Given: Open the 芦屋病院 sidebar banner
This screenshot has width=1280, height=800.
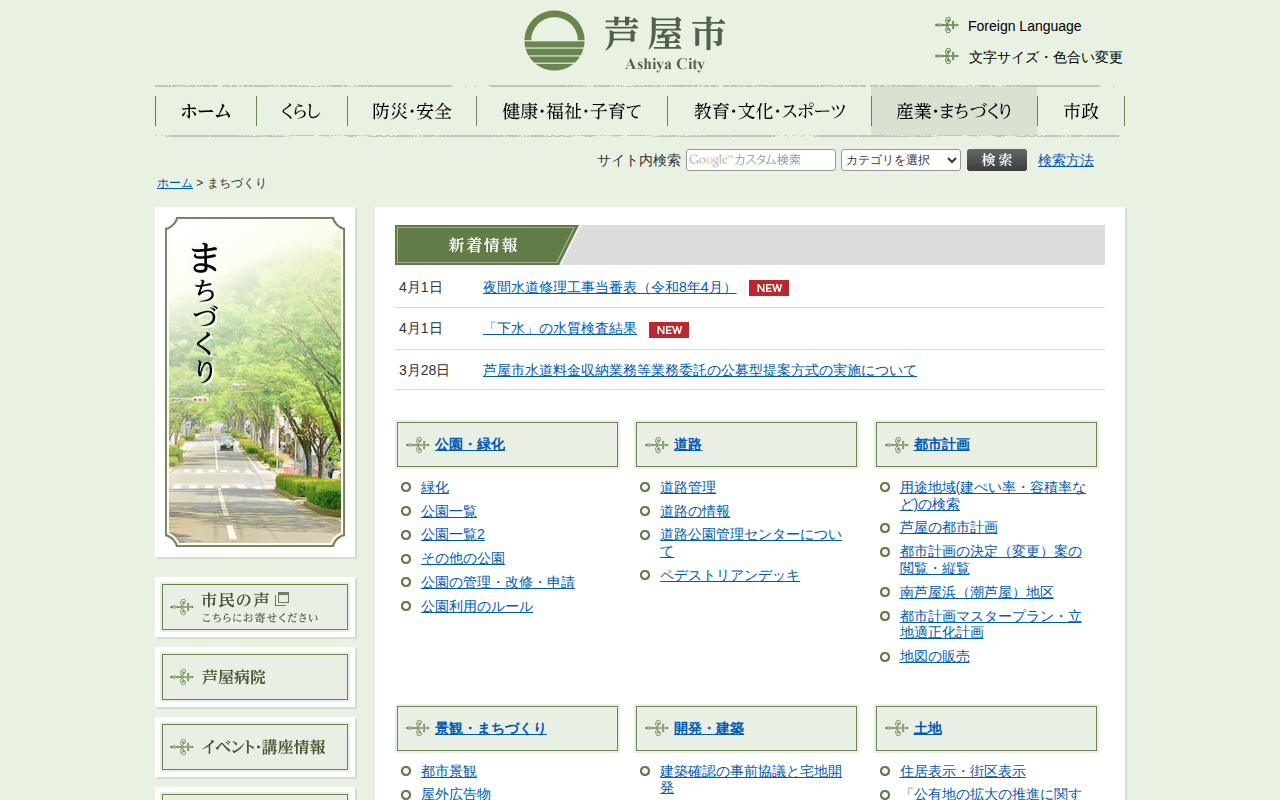Looking at the screenshot, I should (x=255, y=677).
